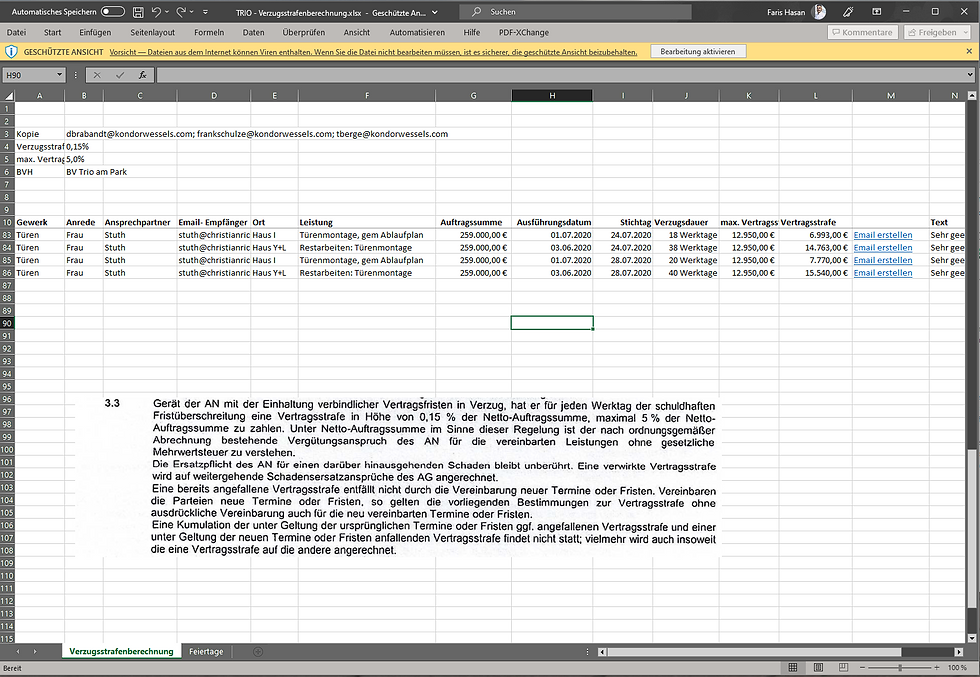This screenshot has height=677, width=980.
Task: Open the Seitenlayout tab
Action: (x=152, y=33)
